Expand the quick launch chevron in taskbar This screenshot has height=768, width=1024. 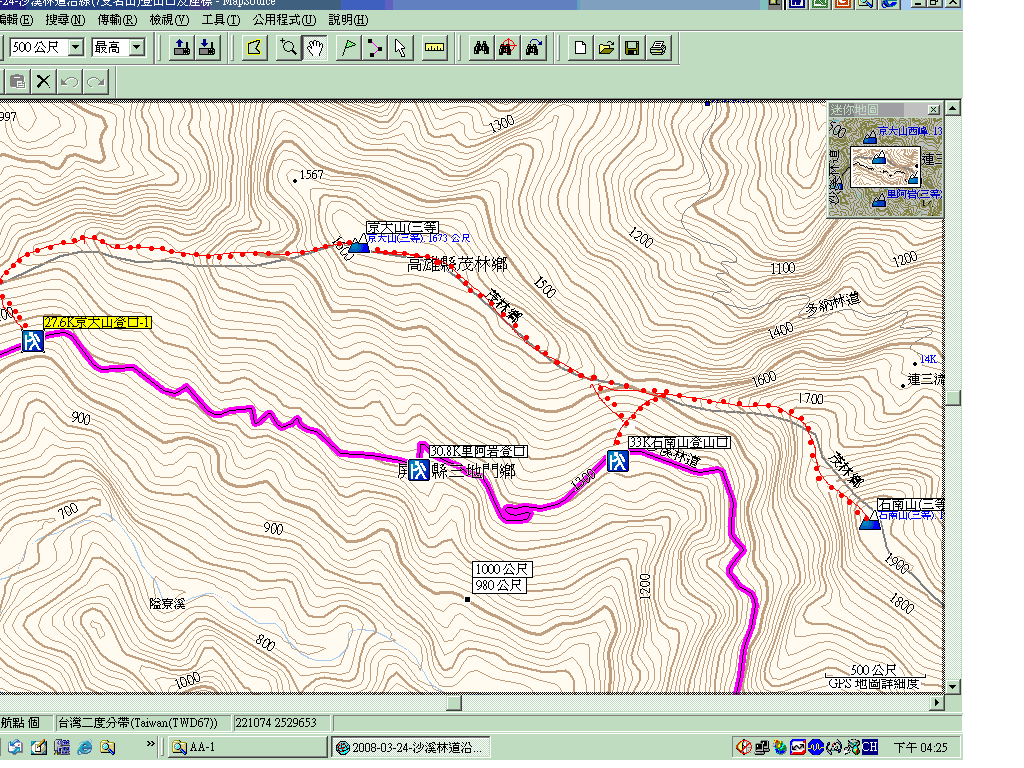click(x=151, y=743)
